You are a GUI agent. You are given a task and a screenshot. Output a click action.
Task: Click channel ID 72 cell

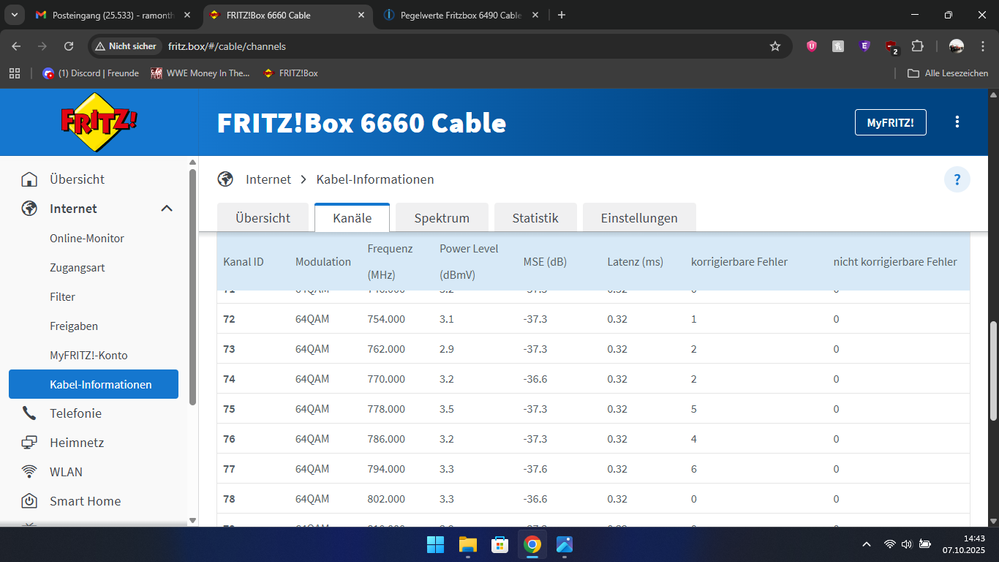pos(229,319)
